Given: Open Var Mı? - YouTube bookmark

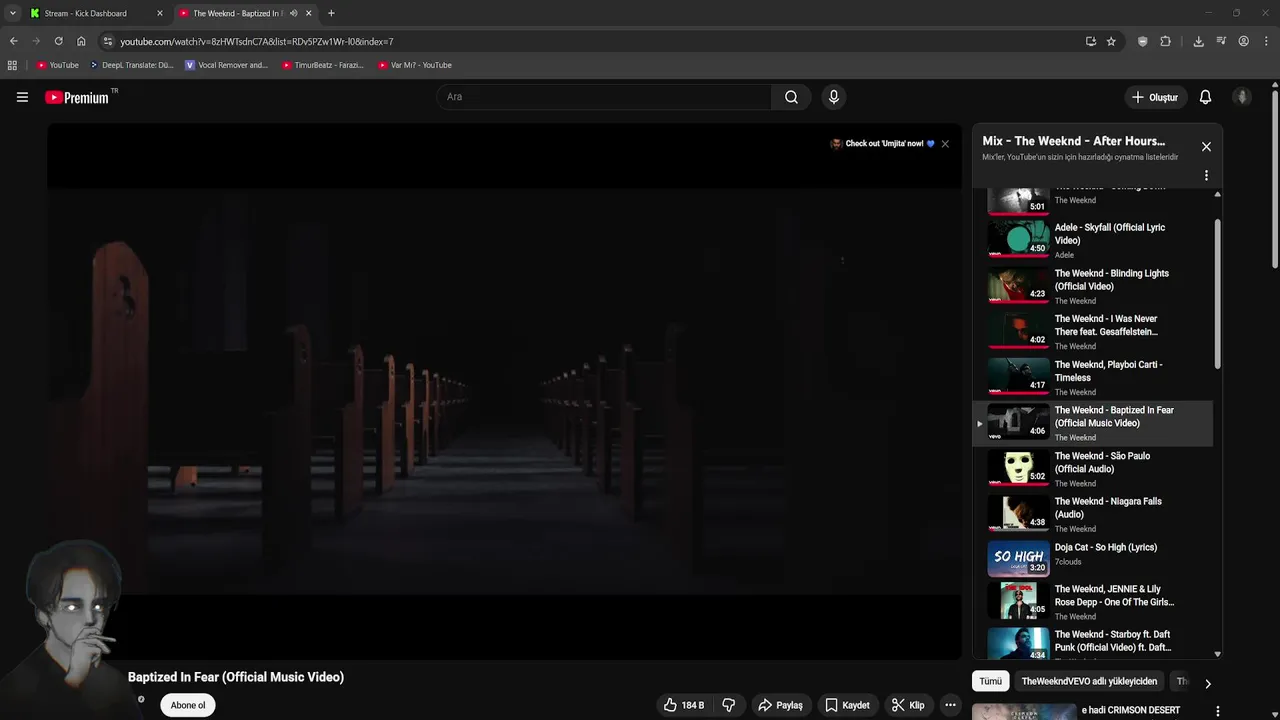Looking at the screenshot, I should click(415, 65).
